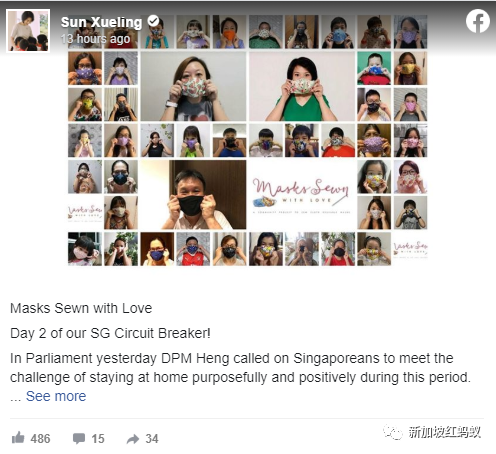This screenshot has height=454, width=496.
Task: Open Sun Xueling's profile picture
Action: 28,30
